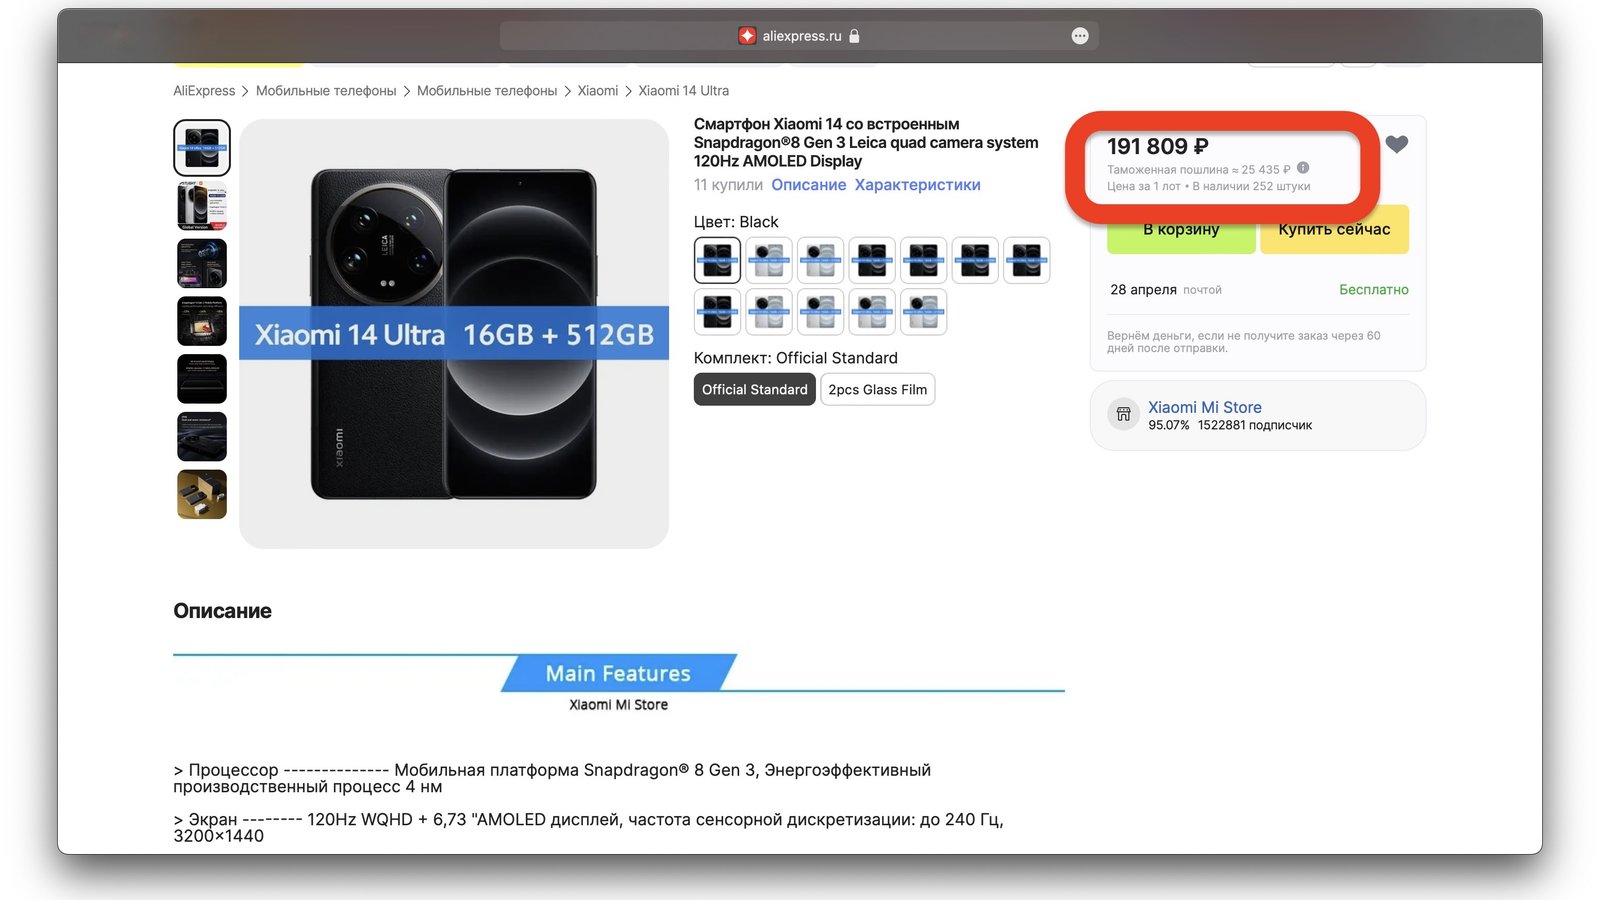Click the customs duty info icon
Viewport: 1600px width, 900px height.
(x=1303, y=168)
